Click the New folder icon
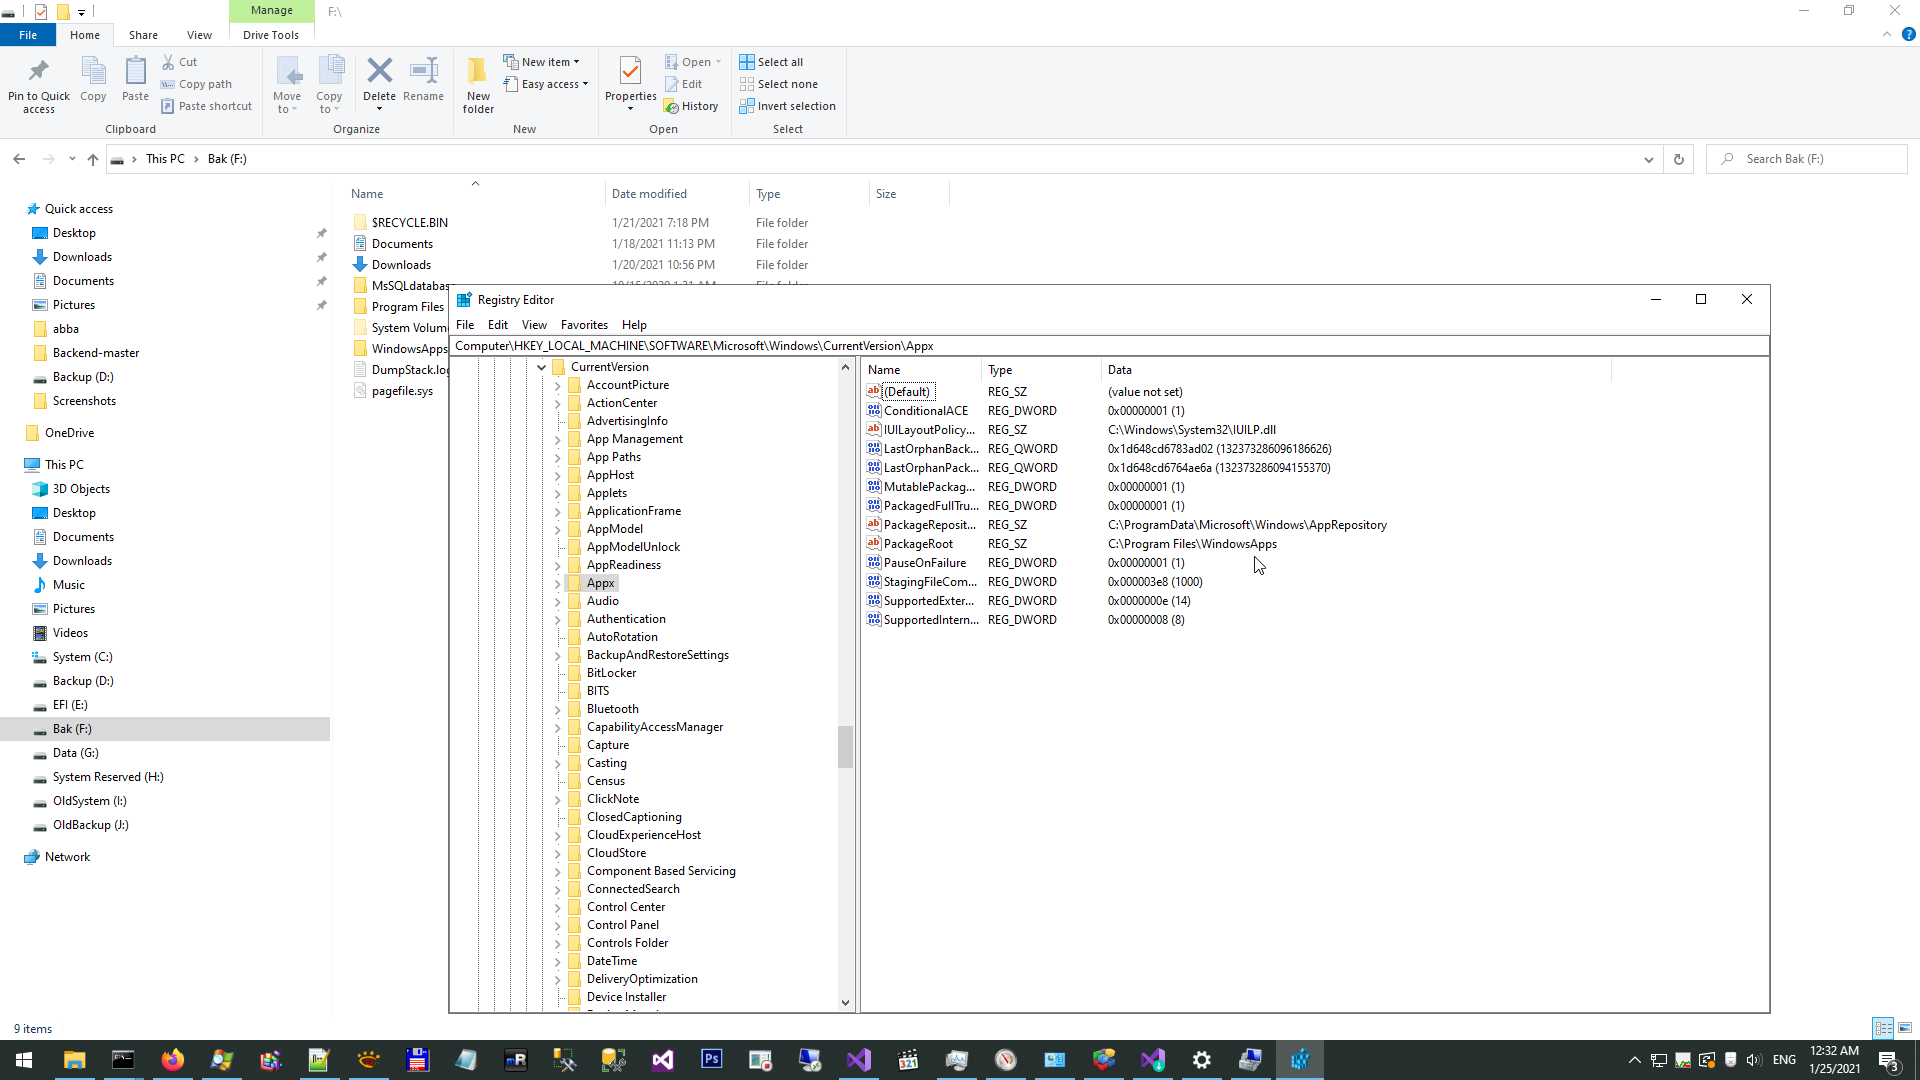The image size is (1920, 1080). [478, 72]
